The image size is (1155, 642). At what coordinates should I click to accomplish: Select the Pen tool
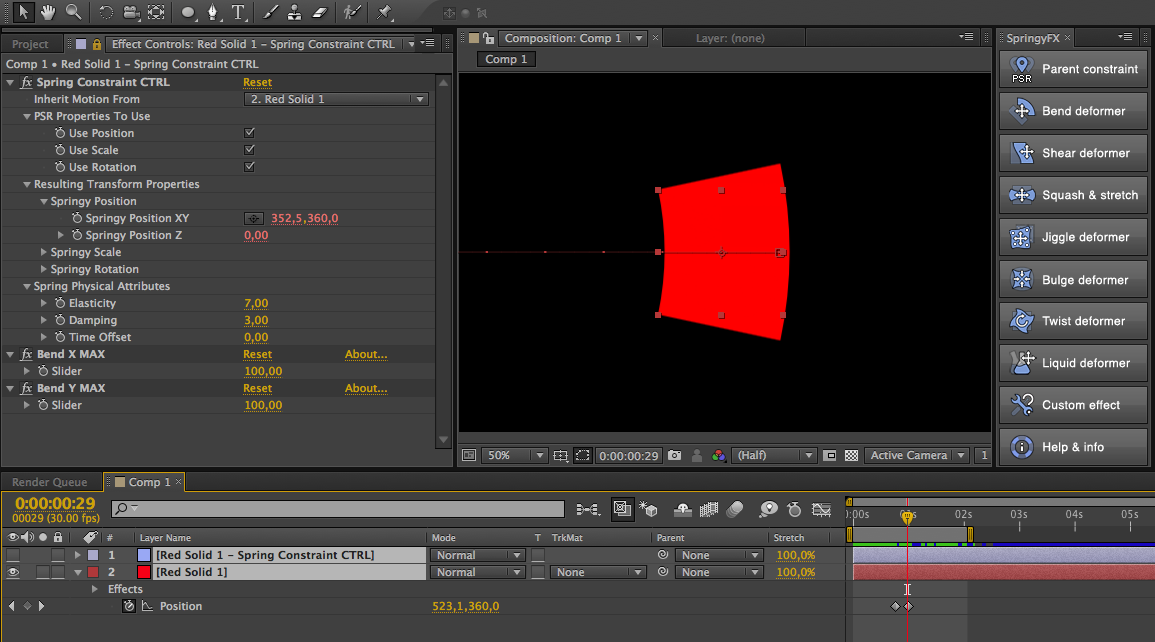213,12
